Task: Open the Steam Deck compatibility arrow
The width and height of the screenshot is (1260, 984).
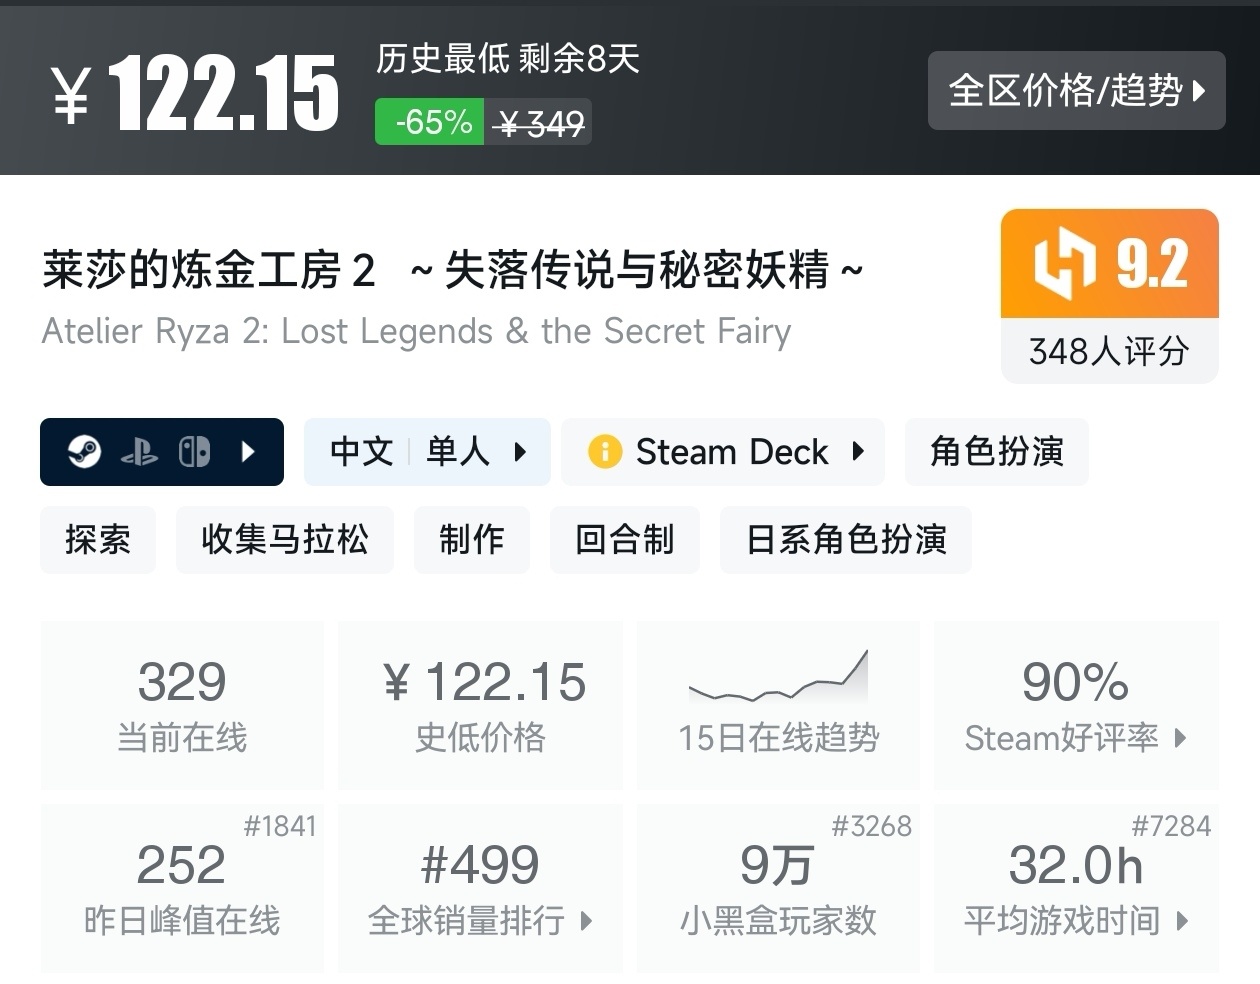Action: tap(858, 452)
